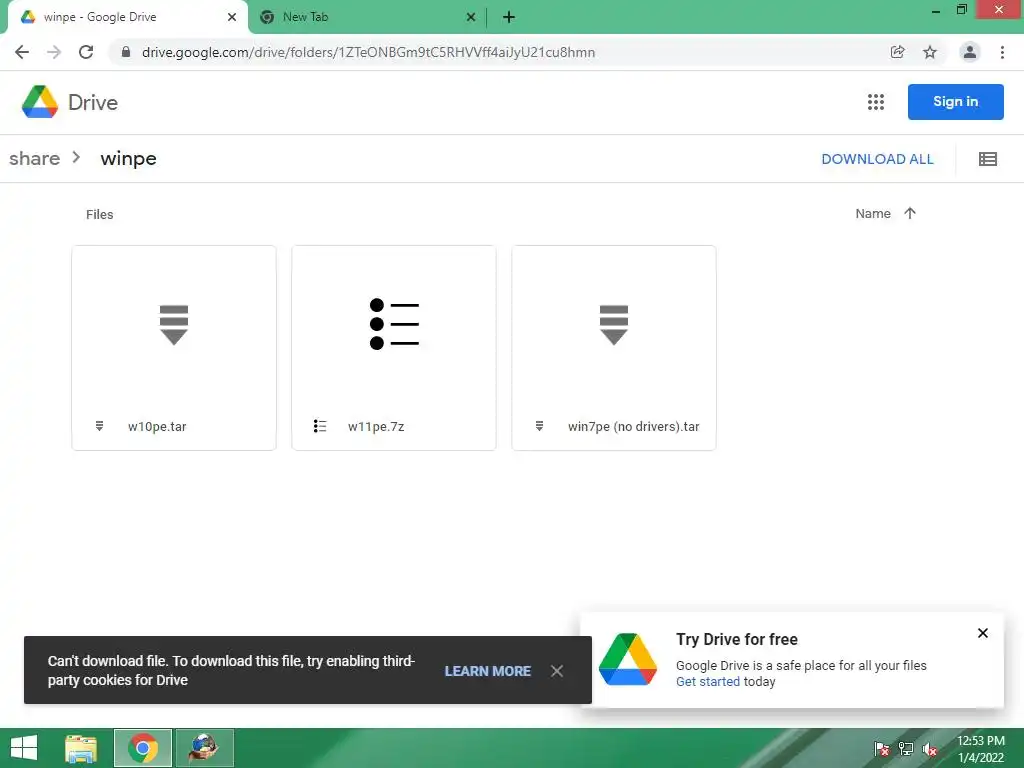Reverse sort direction arrow next to Name
Viewport: 1024px width, 768px height.
[910, 214]
